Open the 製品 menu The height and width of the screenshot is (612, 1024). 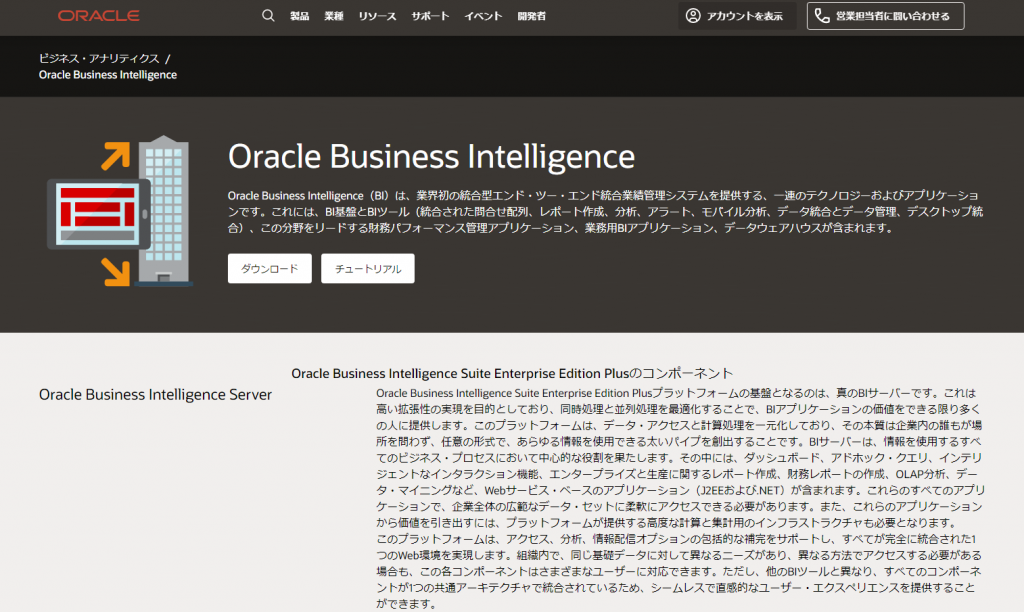click(299, 16)
